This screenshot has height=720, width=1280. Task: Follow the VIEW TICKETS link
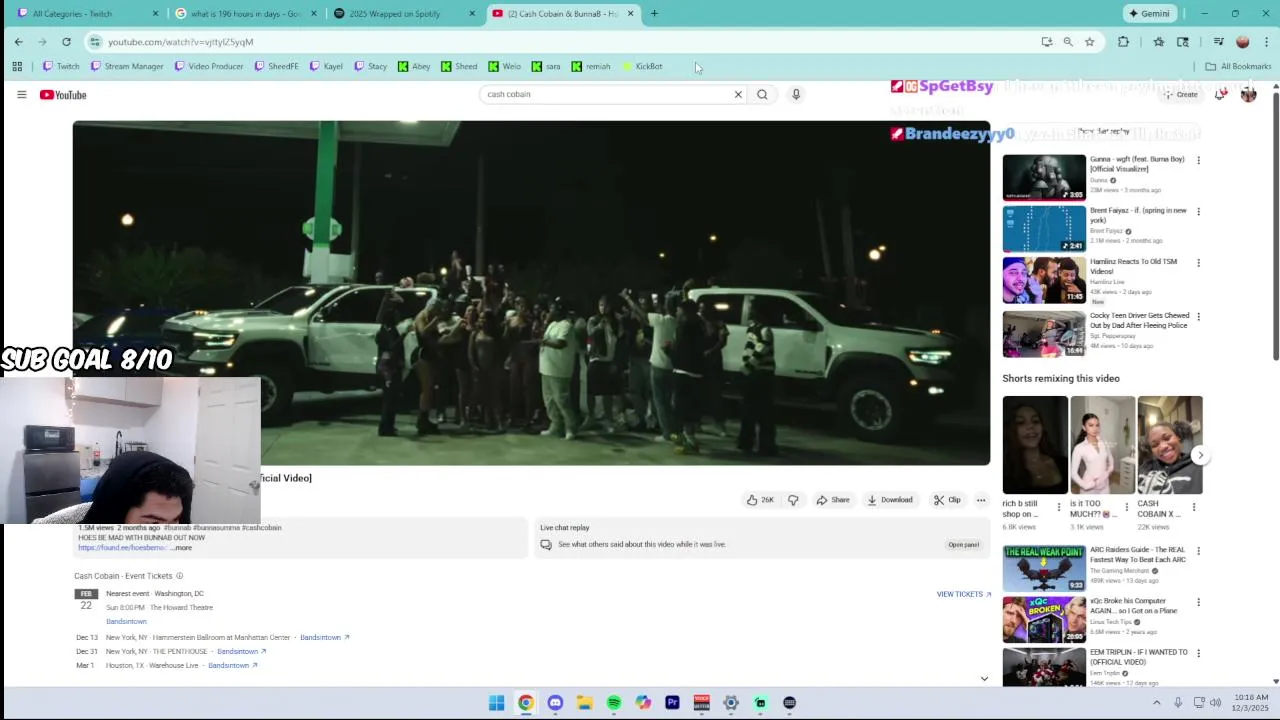click(x=964, y=594)
